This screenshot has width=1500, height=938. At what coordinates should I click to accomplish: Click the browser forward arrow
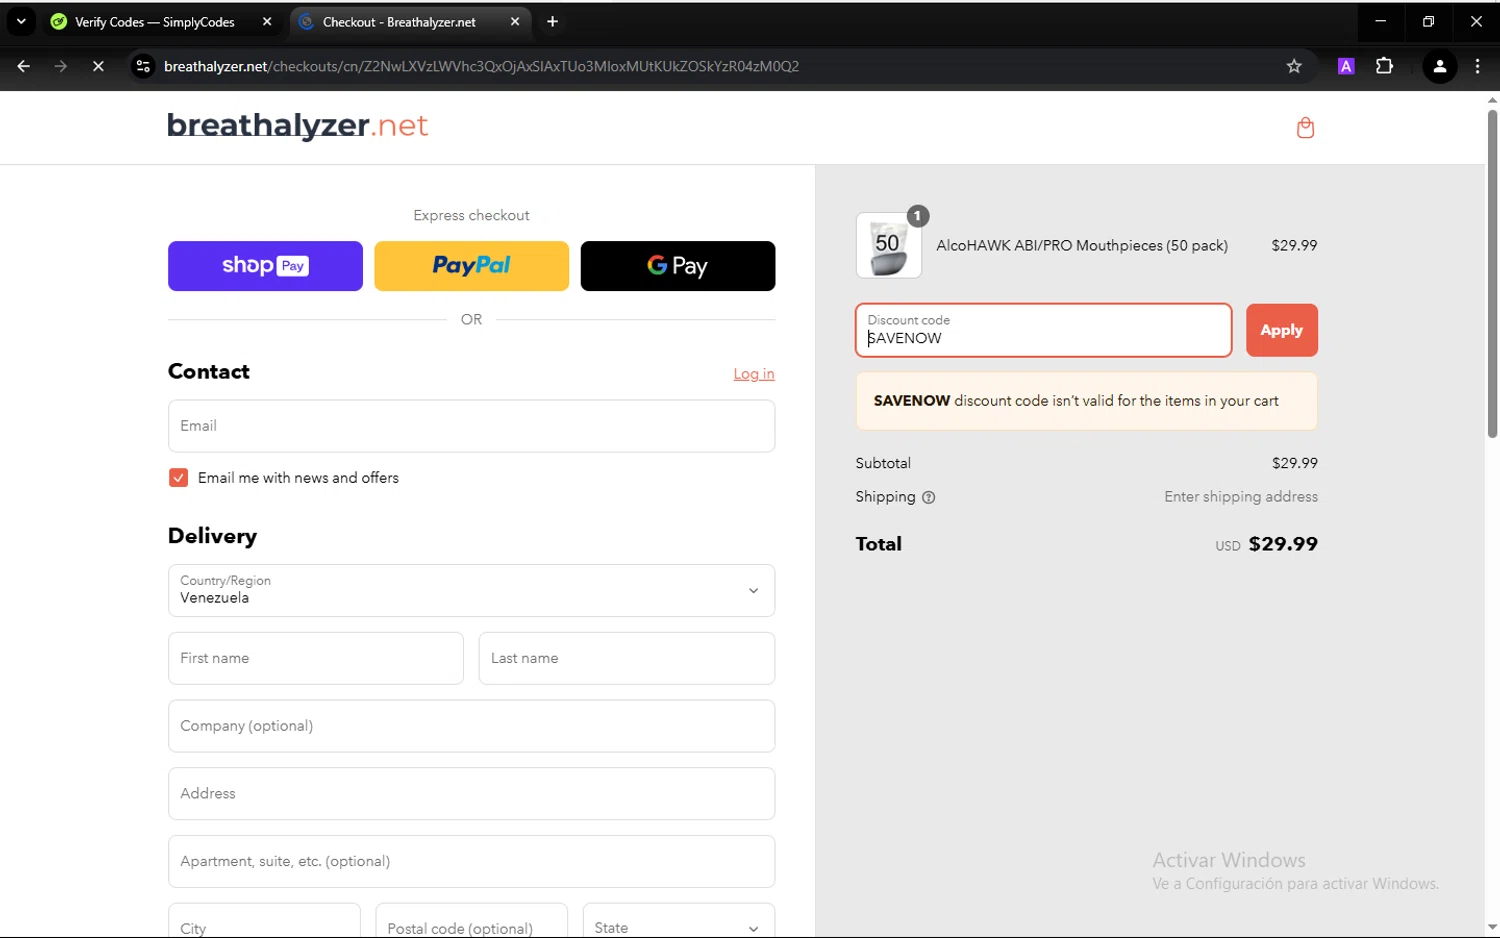point(61,66)
